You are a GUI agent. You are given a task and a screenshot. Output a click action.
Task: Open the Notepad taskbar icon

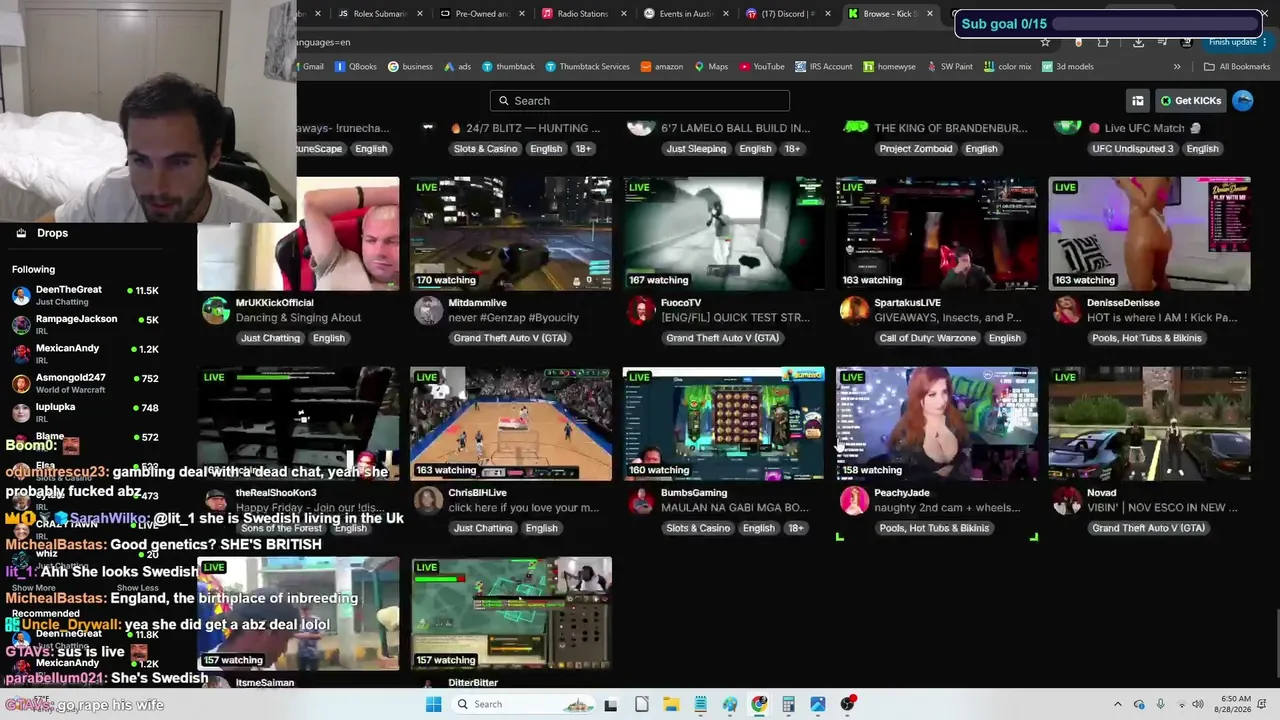pyautogui.click(x=700, y=704)
